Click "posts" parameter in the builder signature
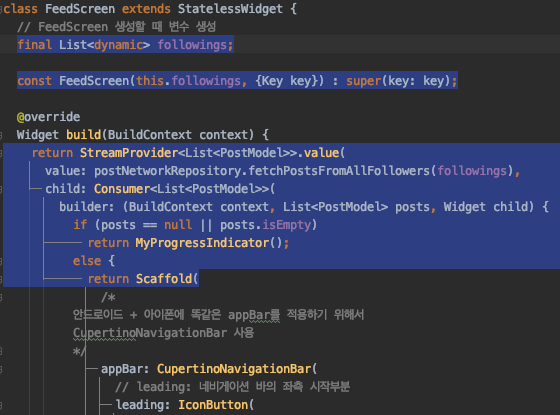Image resolution: width=560 pixels, height=415 pixels. click(x=412, y=207)
